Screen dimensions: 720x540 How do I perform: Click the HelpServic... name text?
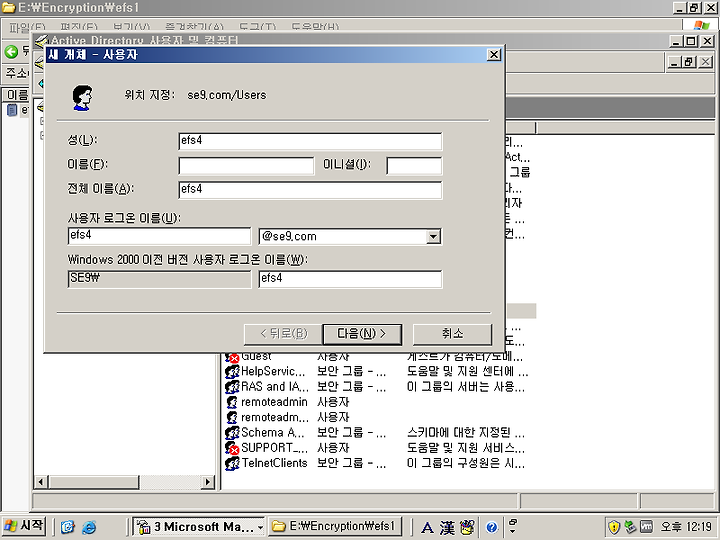[x=273, y=371]
